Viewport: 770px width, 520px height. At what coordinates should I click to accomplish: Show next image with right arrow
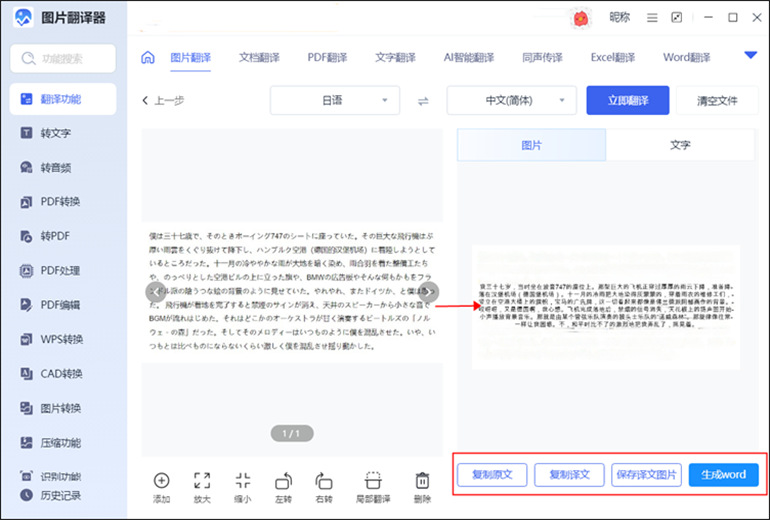tap(429, 292)
